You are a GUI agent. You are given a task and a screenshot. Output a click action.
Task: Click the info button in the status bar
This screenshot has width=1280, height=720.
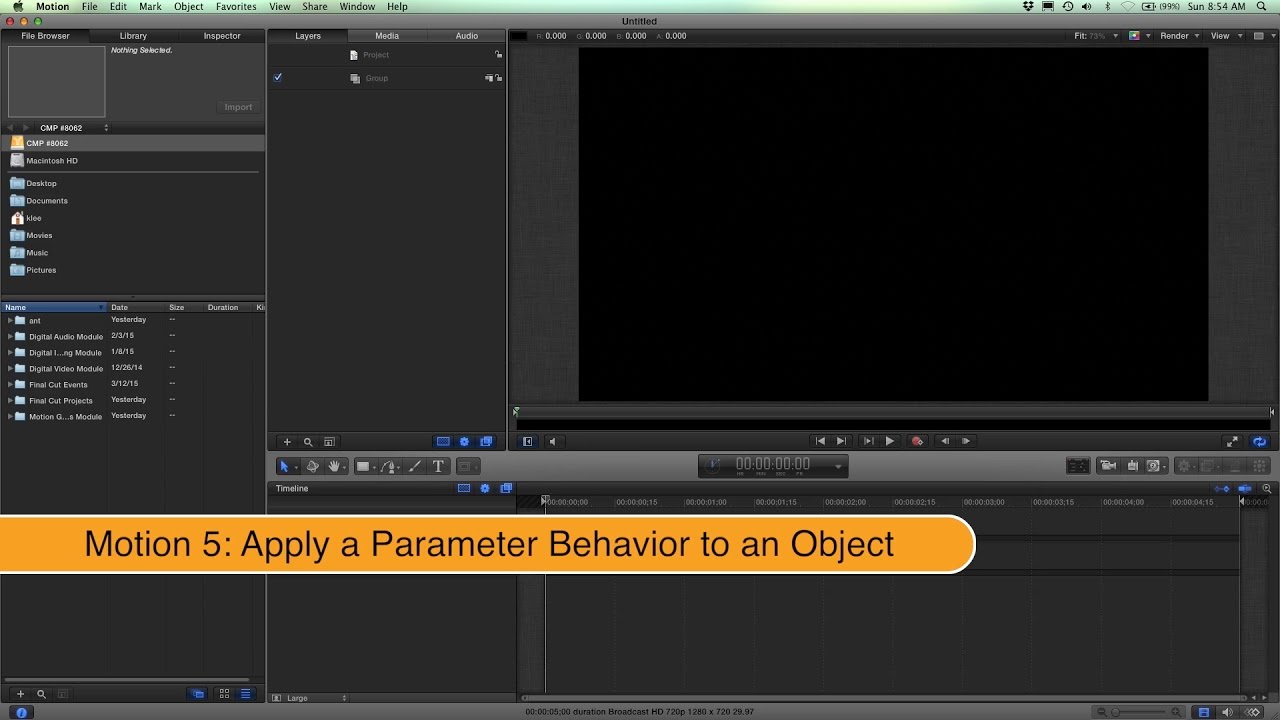pyautogui.click(x=21, y=712)
